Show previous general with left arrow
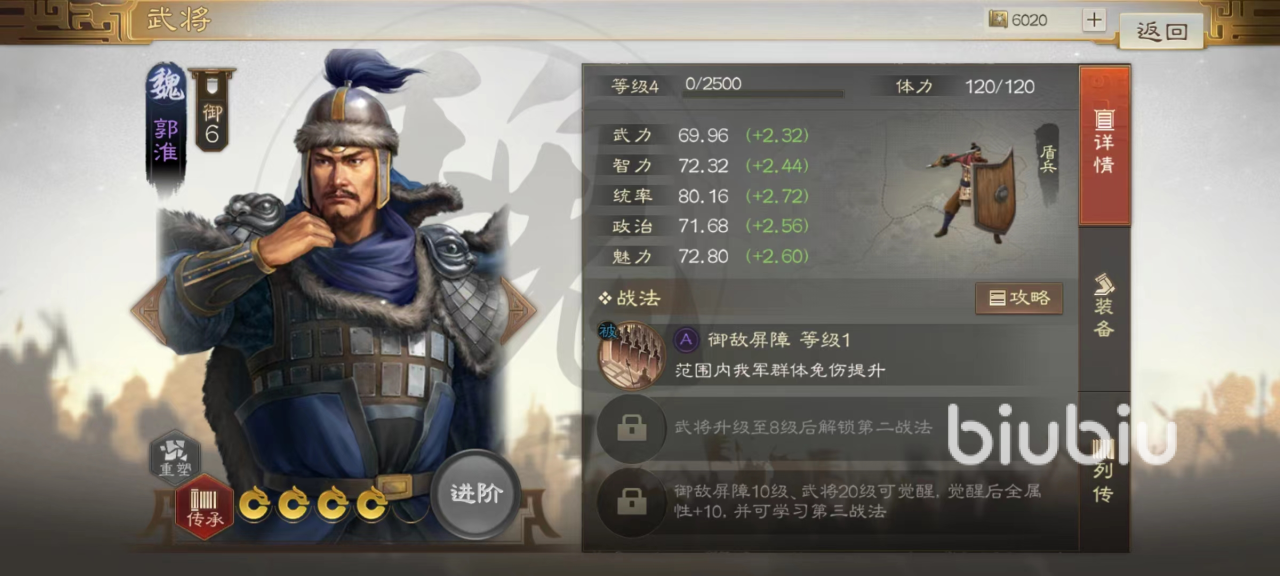This screenshot has width=1280, height=576. [x=148, y=310]
